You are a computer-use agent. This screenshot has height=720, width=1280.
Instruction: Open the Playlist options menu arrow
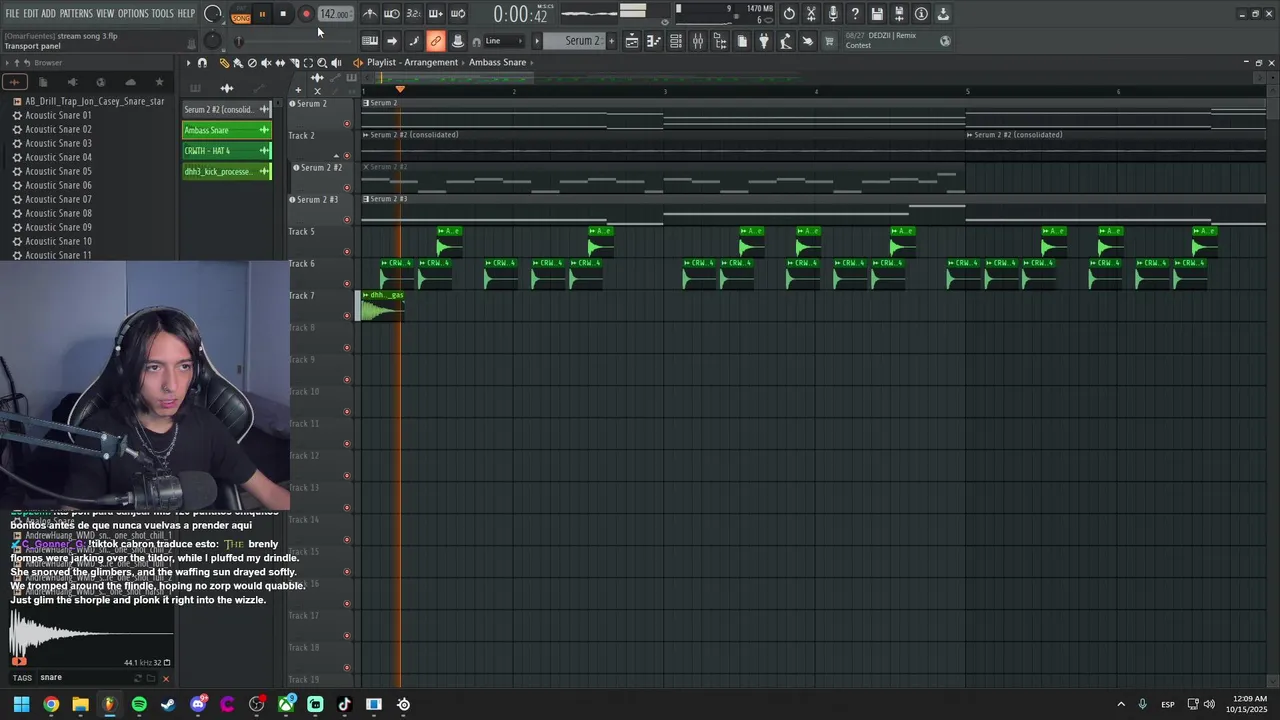pos(188,62)
